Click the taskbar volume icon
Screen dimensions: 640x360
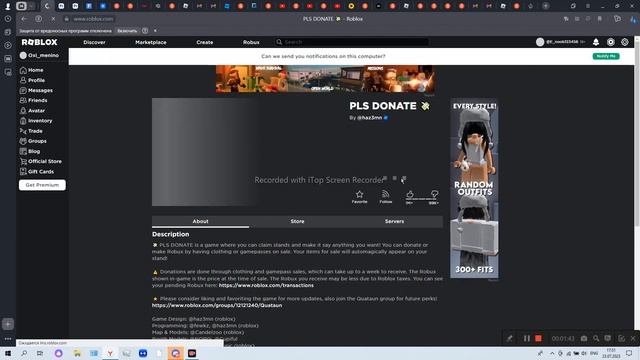click(x=584, y=353)
